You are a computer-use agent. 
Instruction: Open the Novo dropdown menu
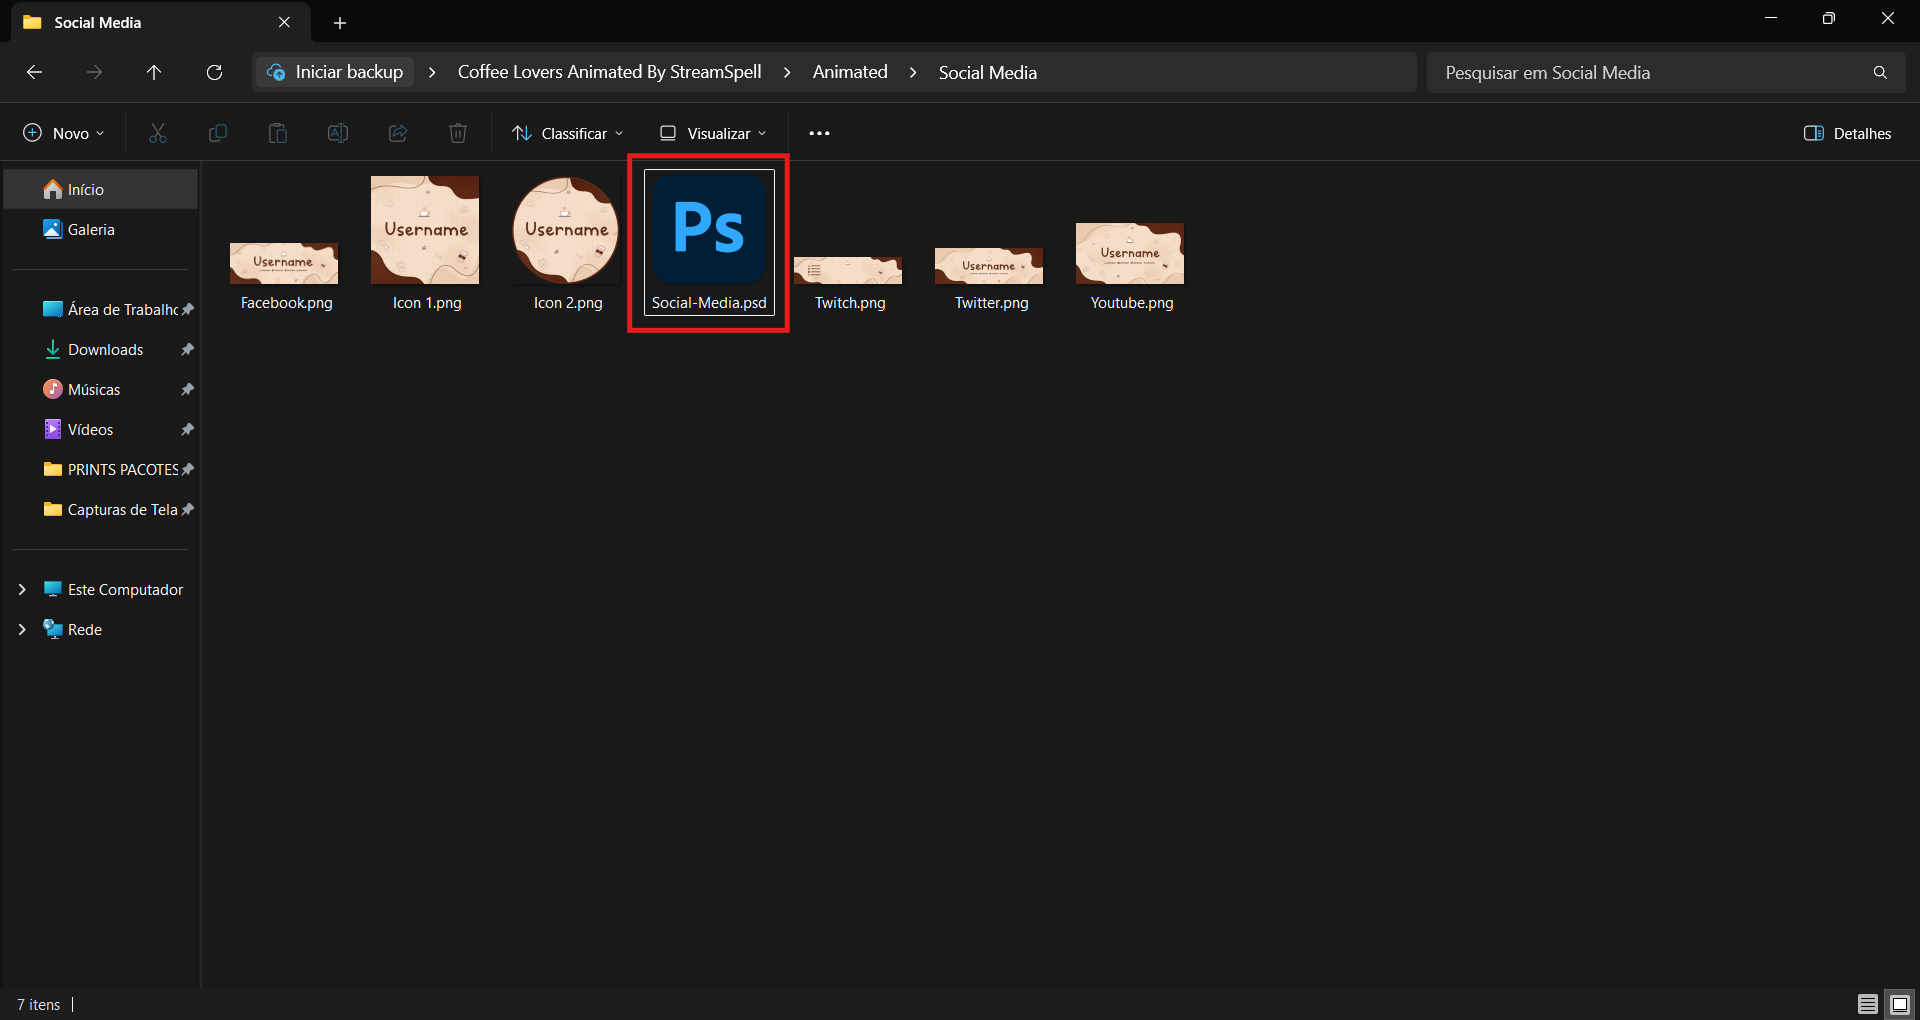pos(64,133)
